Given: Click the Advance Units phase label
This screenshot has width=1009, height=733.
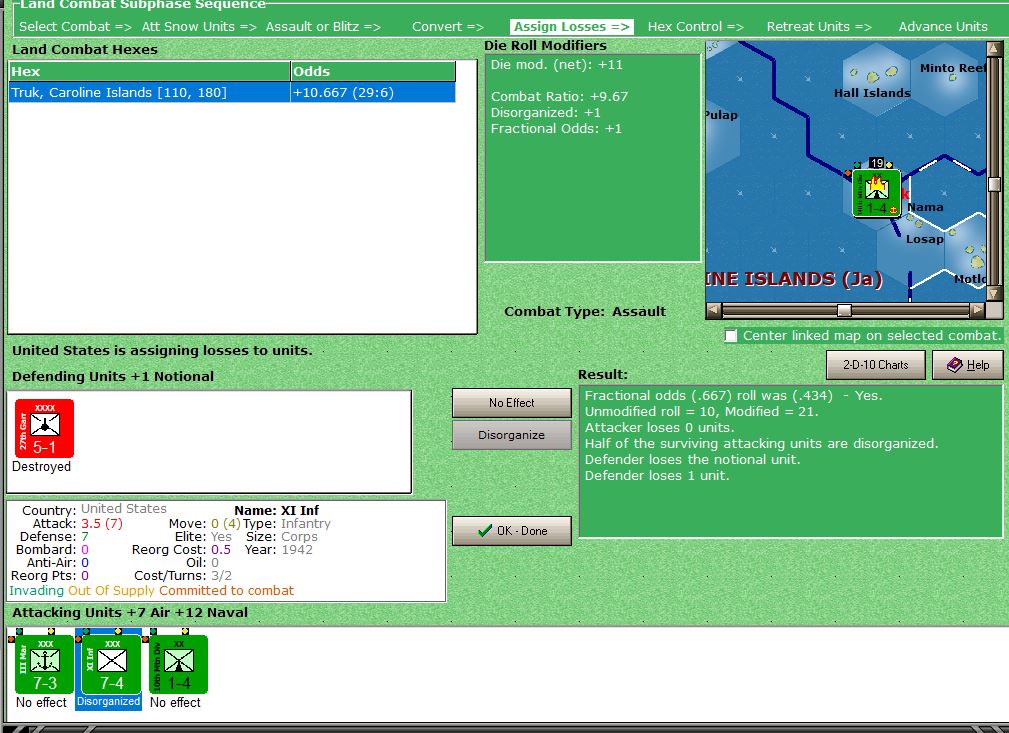Looking at the screenshot, I should 941,26.
